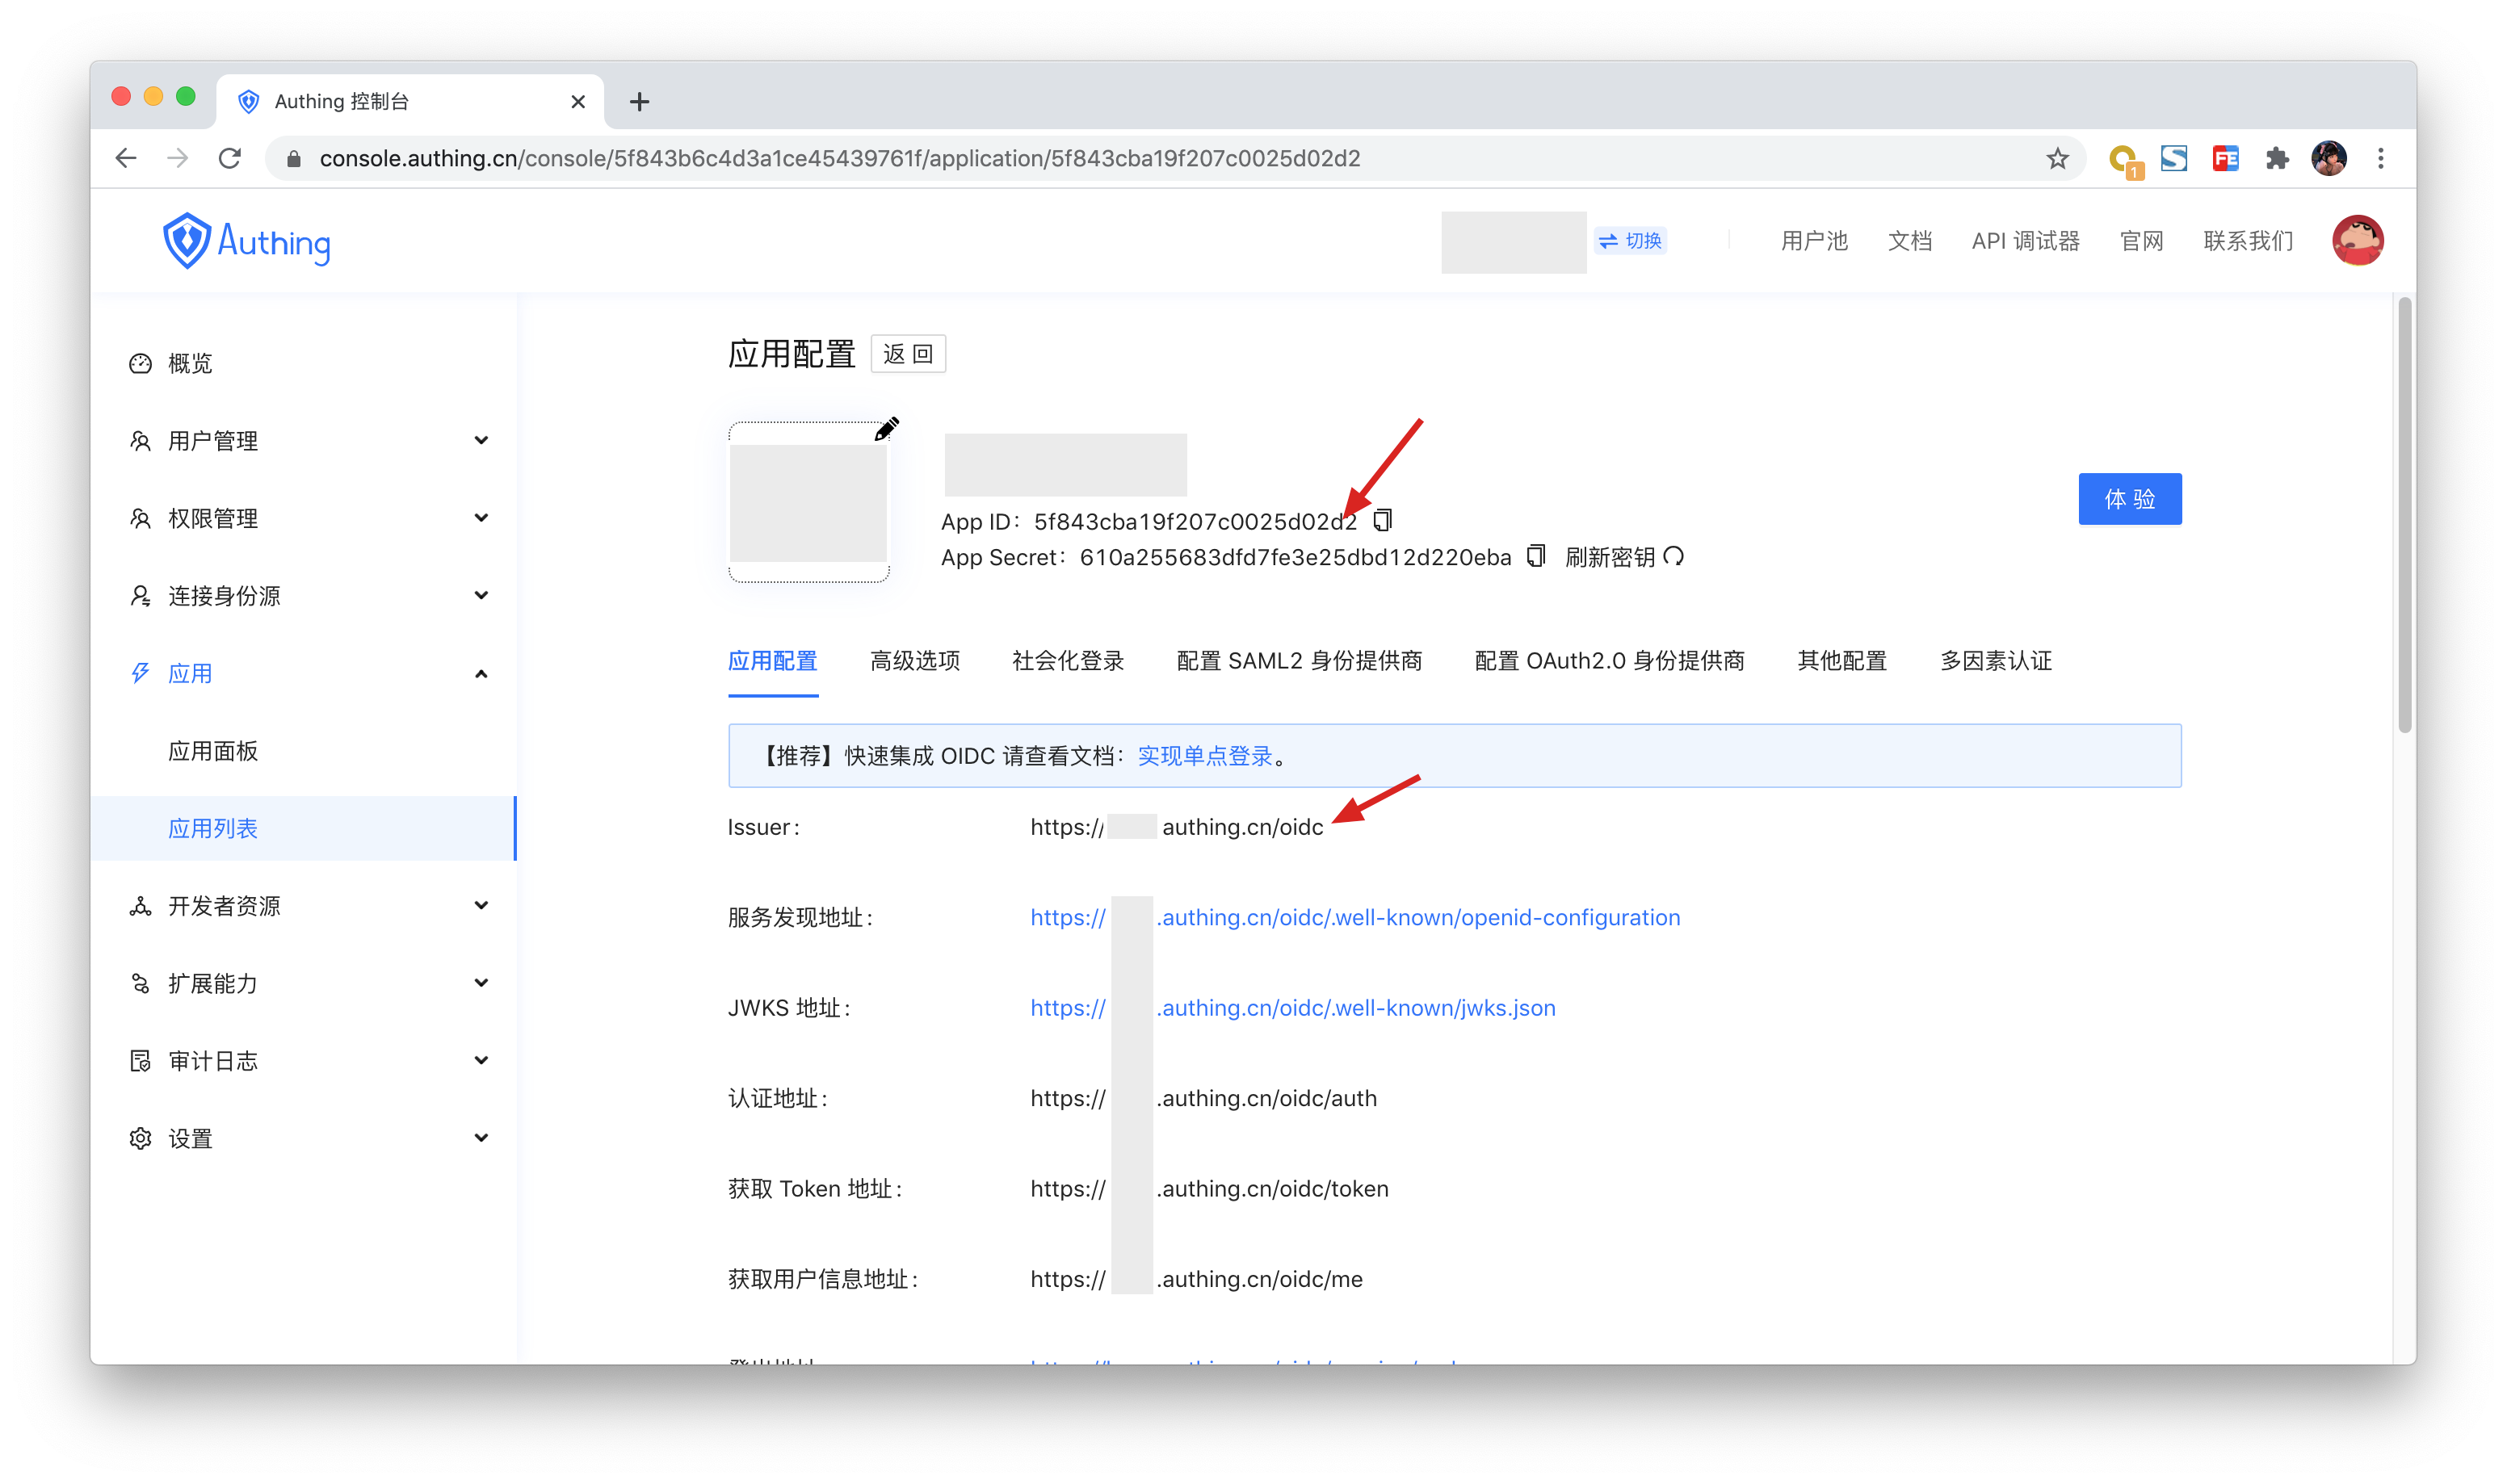The width and height of the screenshot is (2507, 1484).
Task: Expand the 开发者资源 sidebar menu
Action: tap(481, 905)
